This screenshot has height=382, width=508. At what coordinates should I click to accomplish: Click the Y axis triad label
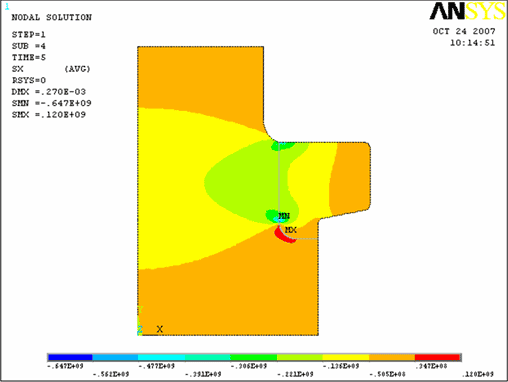click(x=140, y=310)
